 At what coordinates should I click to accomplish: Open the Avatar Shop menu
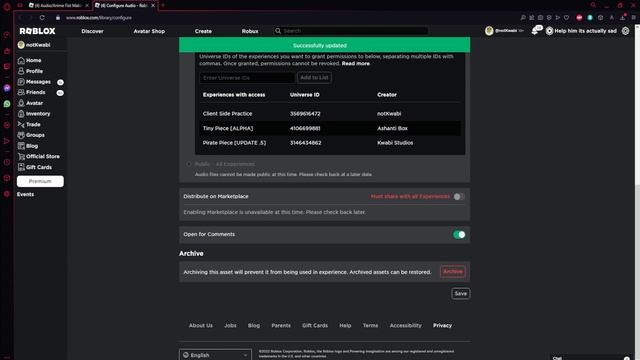coord(149,31)
